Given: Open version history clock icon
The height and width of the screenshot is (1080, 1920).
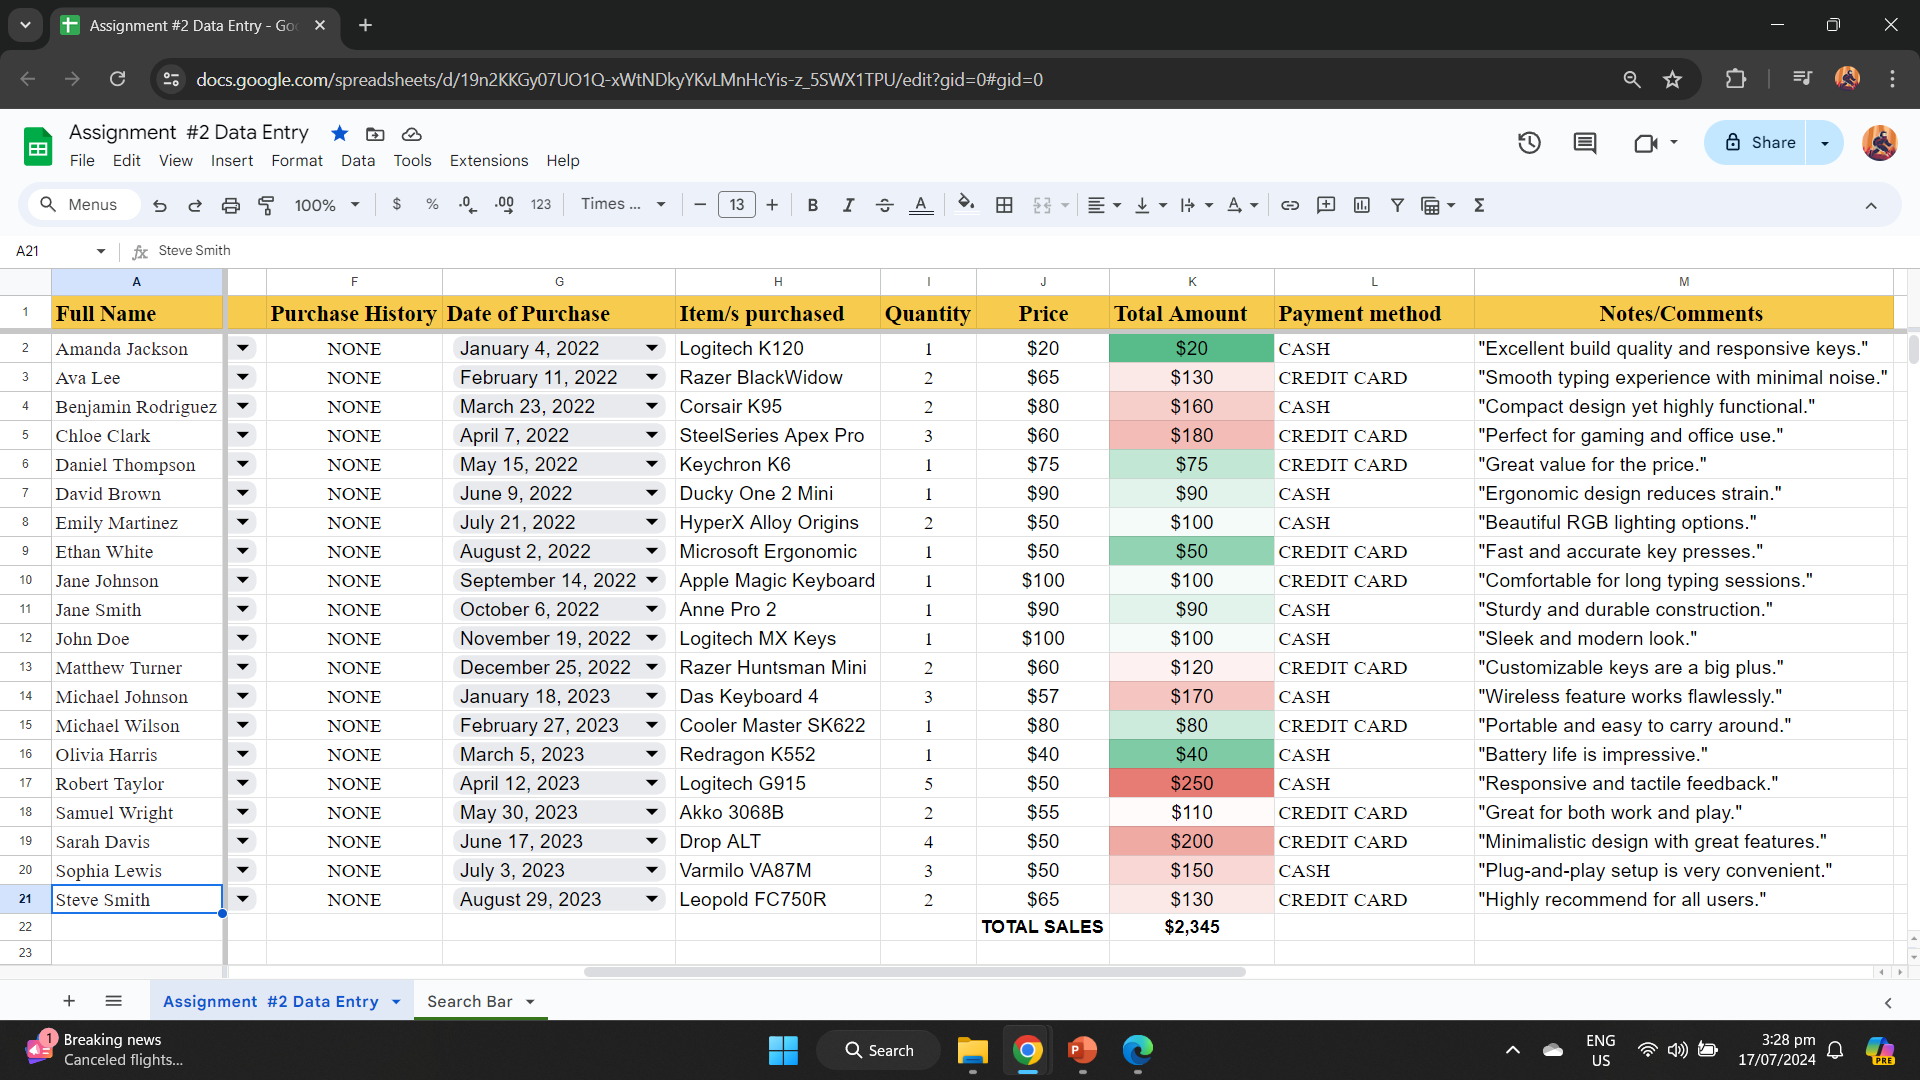Looking at the screenshot, I should [x=1529, y=143].
